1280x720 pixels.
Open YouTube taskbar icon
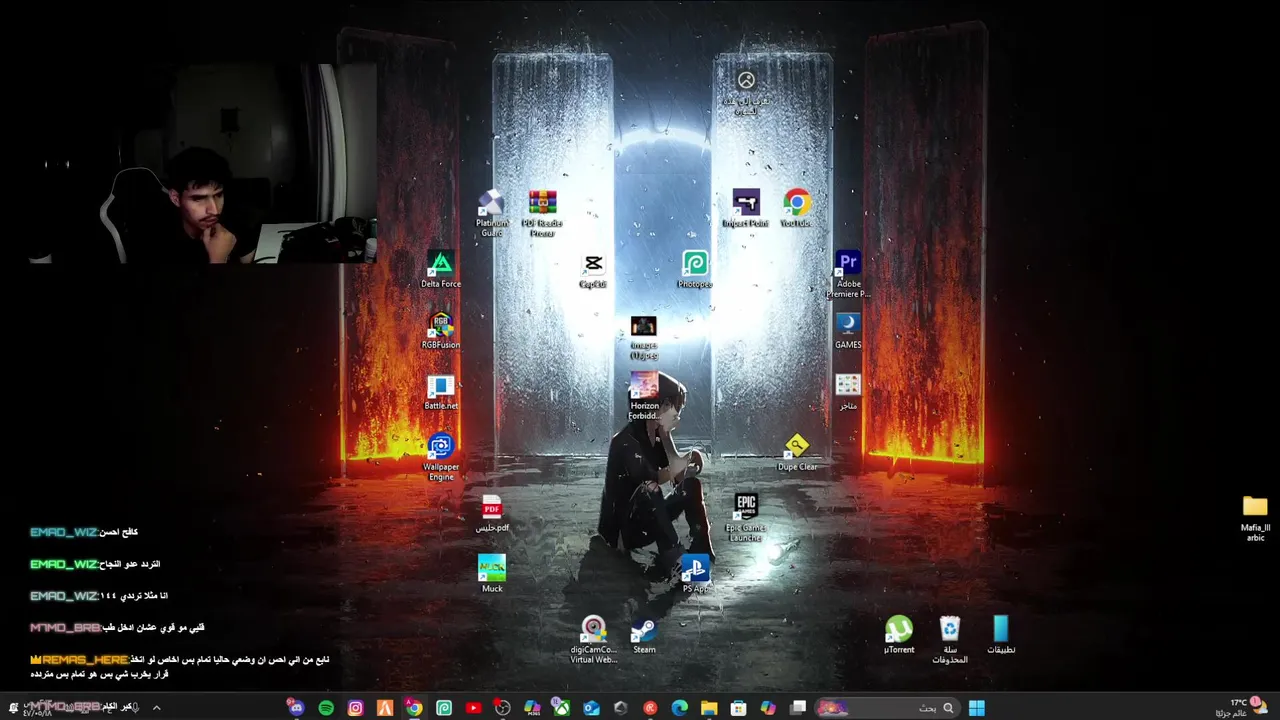pos(473,708)
